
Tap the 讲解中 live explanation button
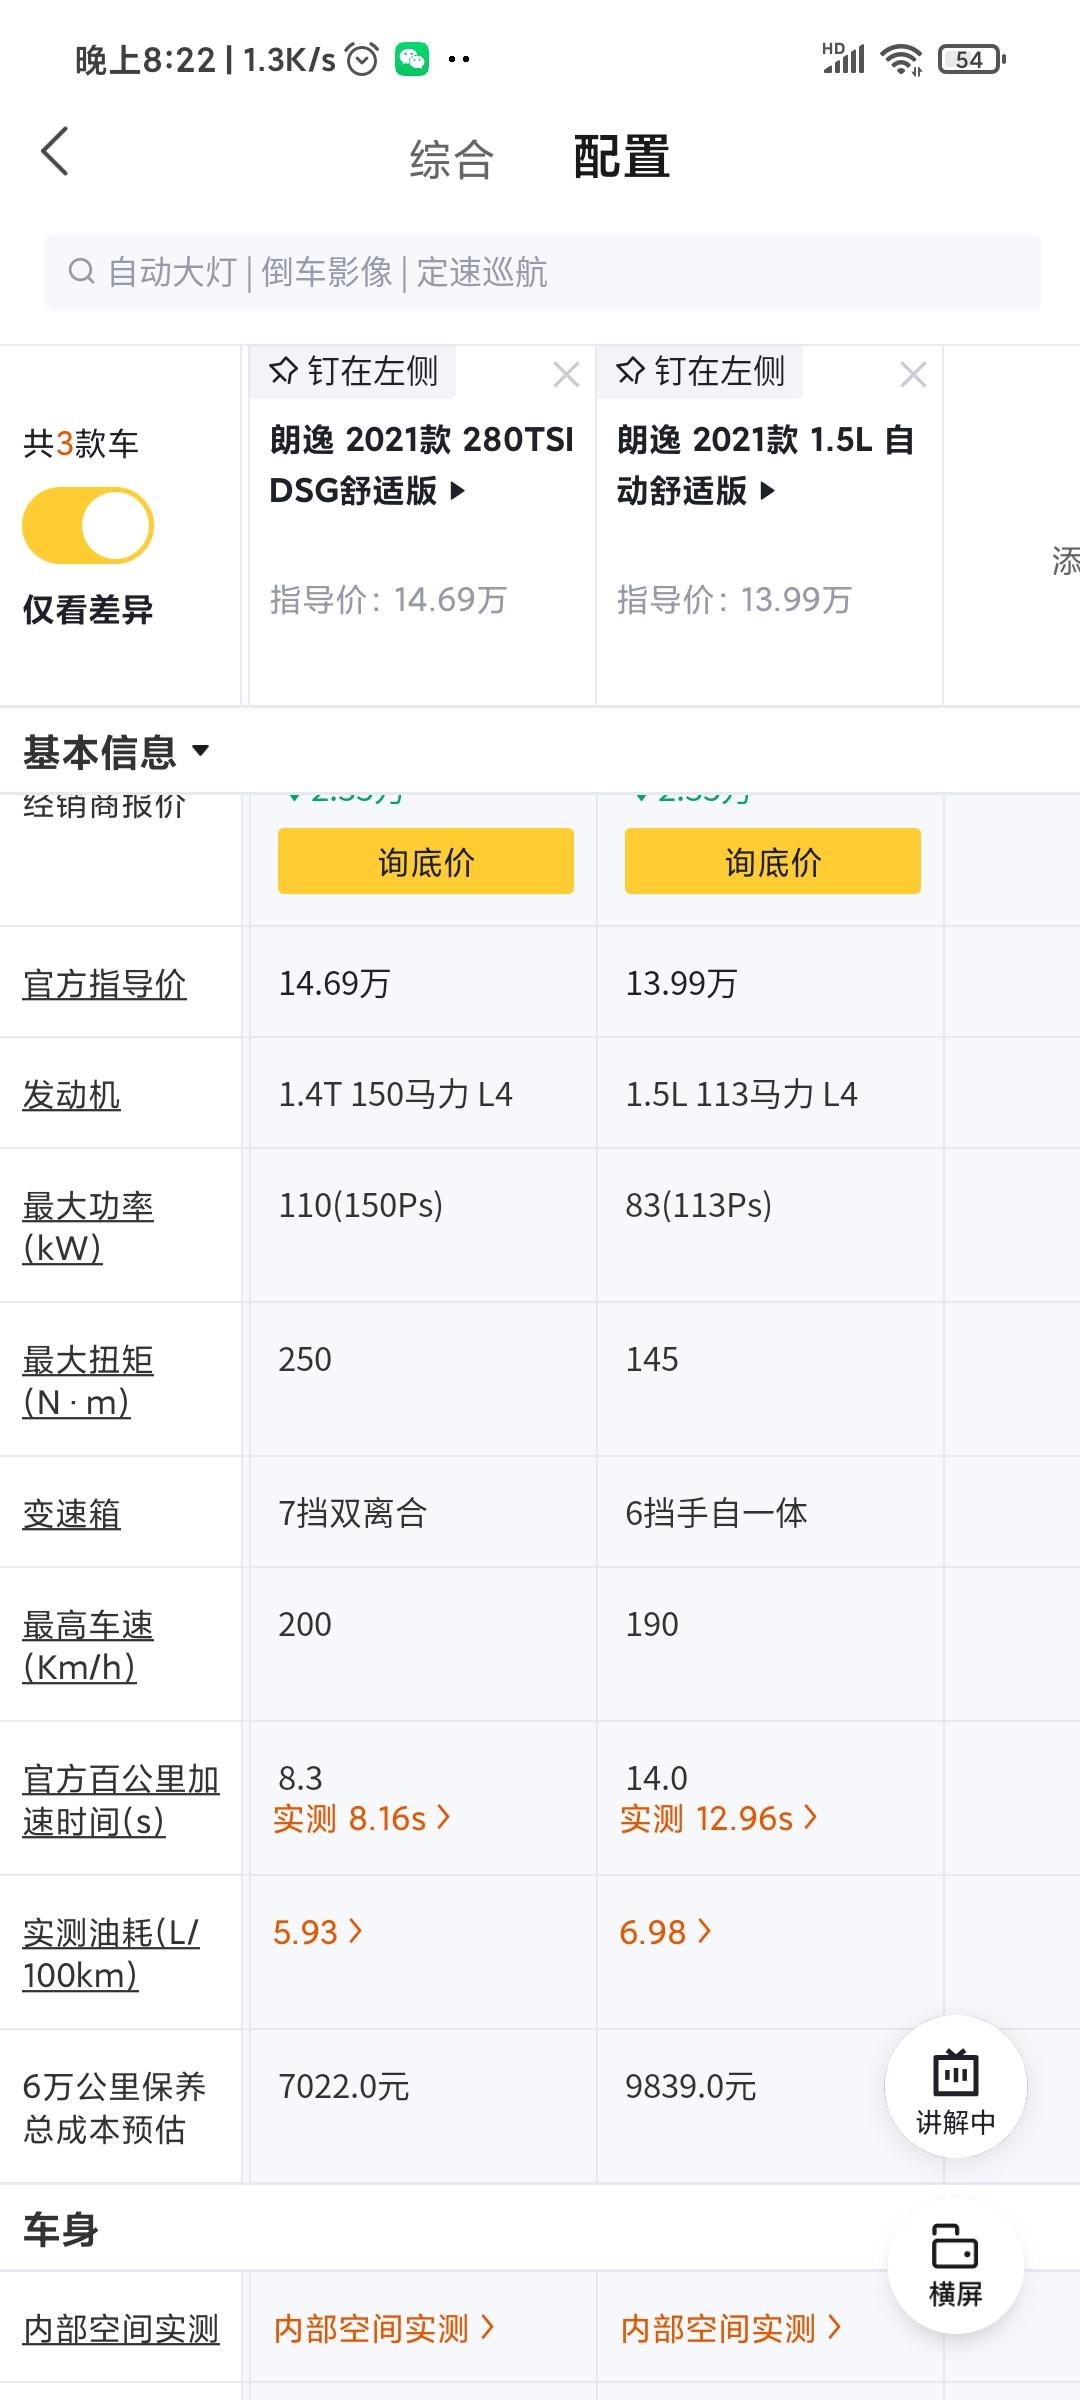[956, 2087]
